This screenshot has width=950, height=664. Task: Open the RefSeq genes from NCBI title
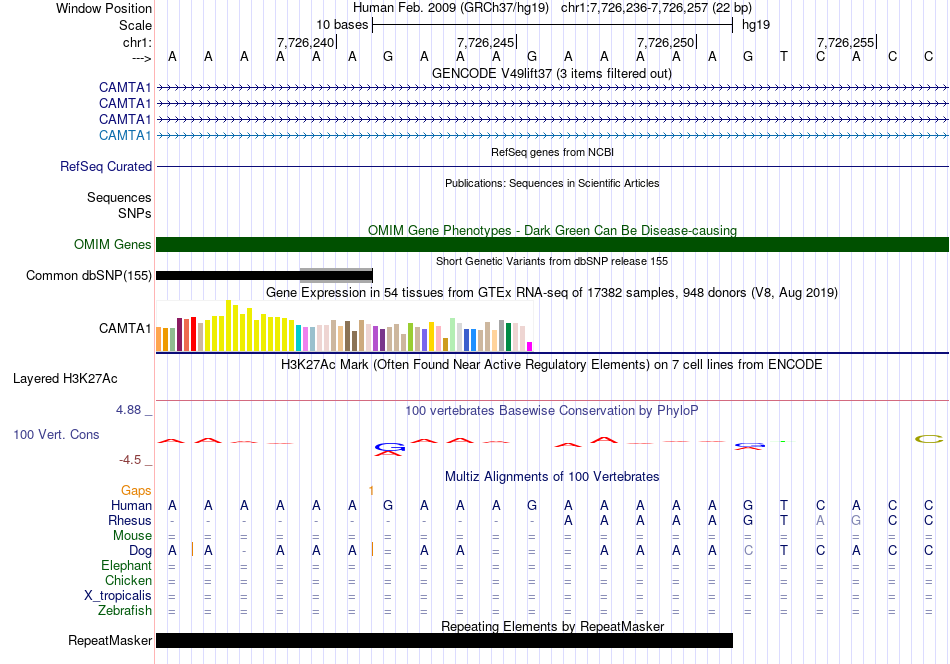point(552,152)
